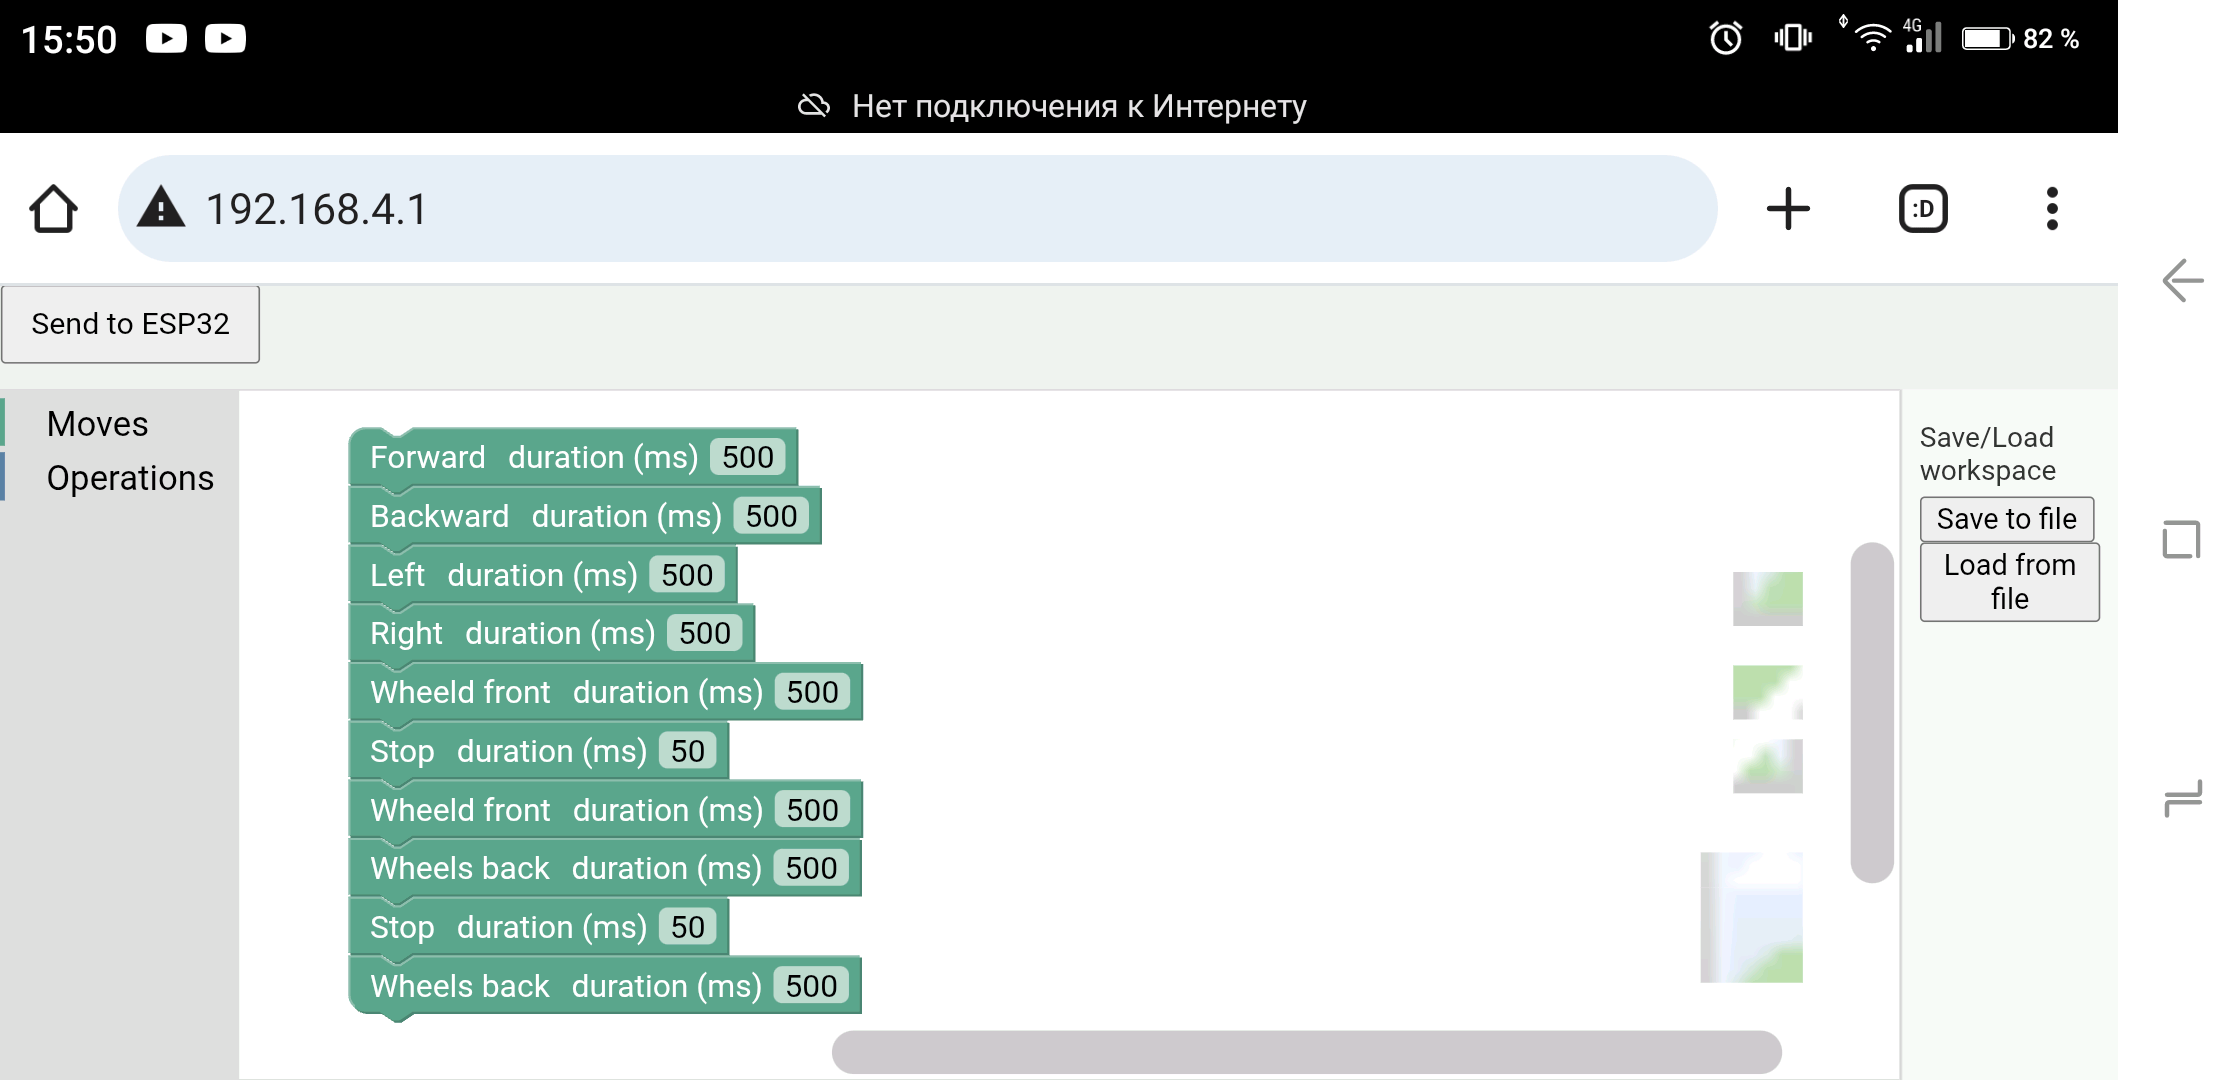Open browser three-dot menu
Screen dimensions: 2234x1080
(2051, 209)
